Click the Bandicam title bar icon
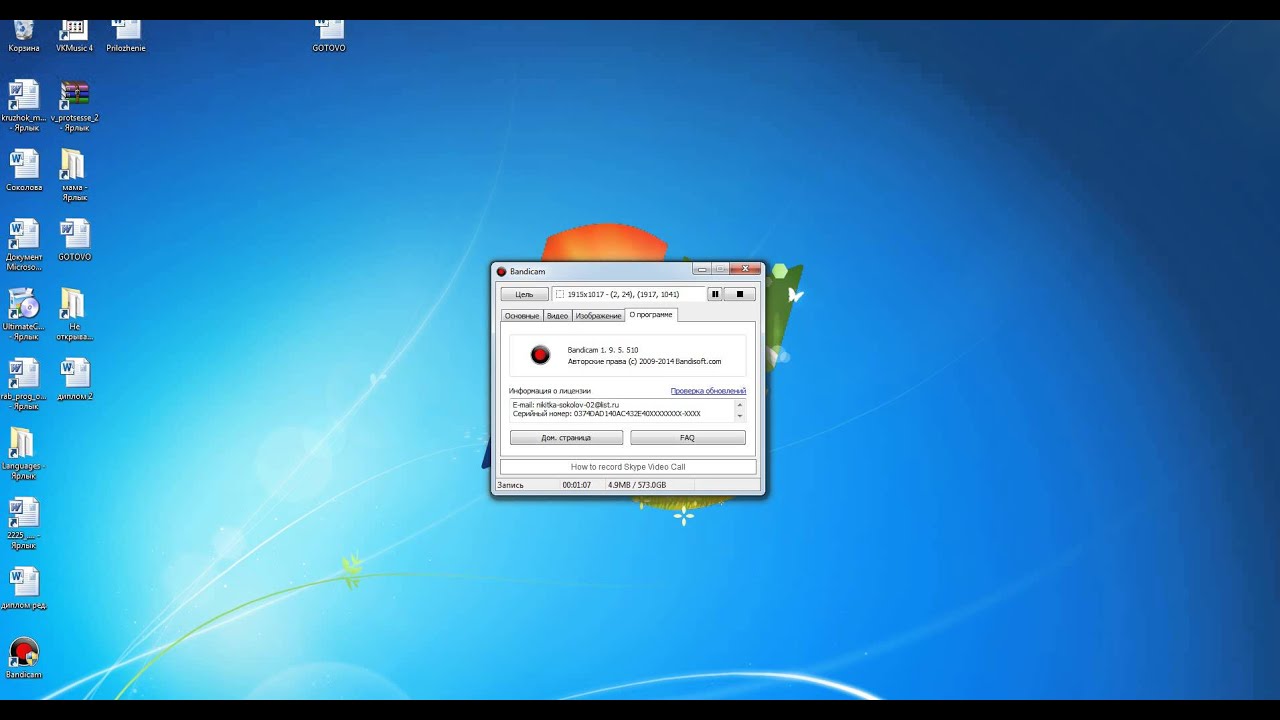Image resolution: width=1280 pixels, height=720 pixels. coord(502,272)
